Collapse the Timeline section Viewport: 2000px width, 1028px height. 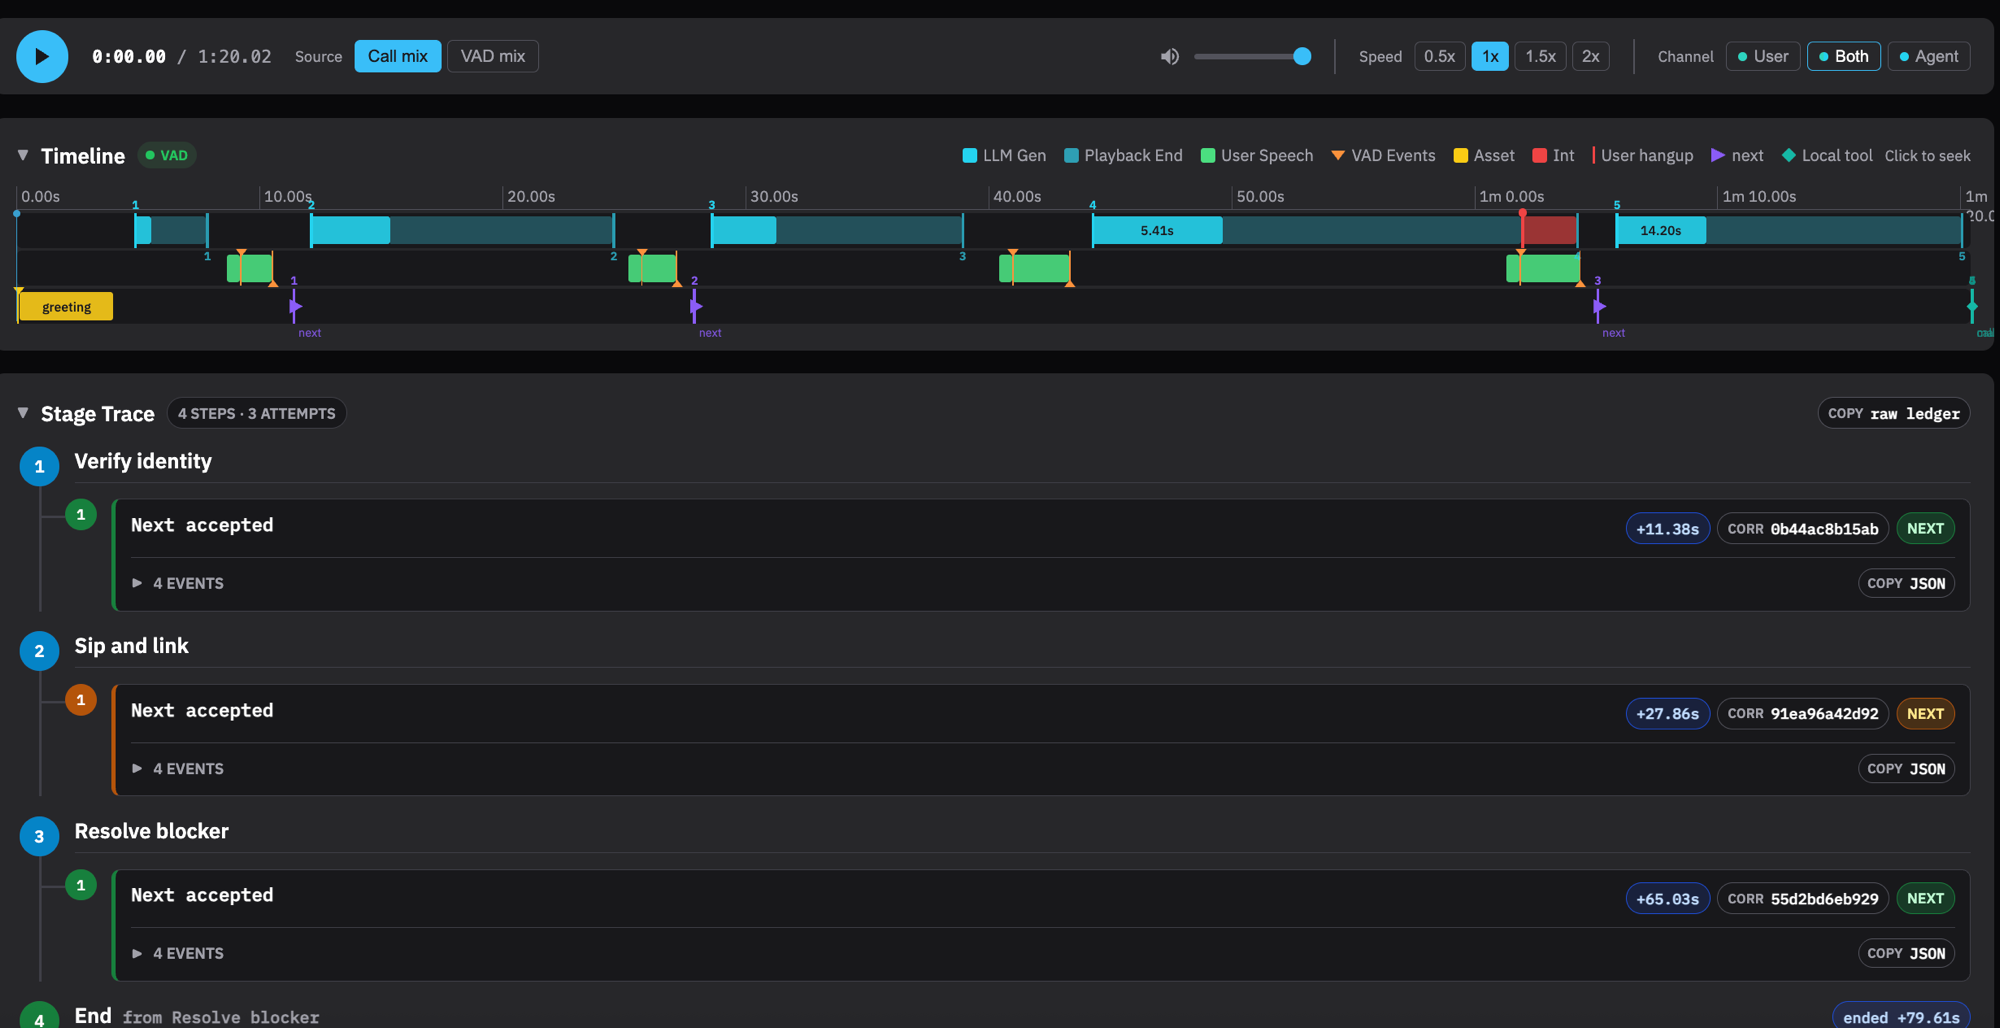[x=23, y=155]
